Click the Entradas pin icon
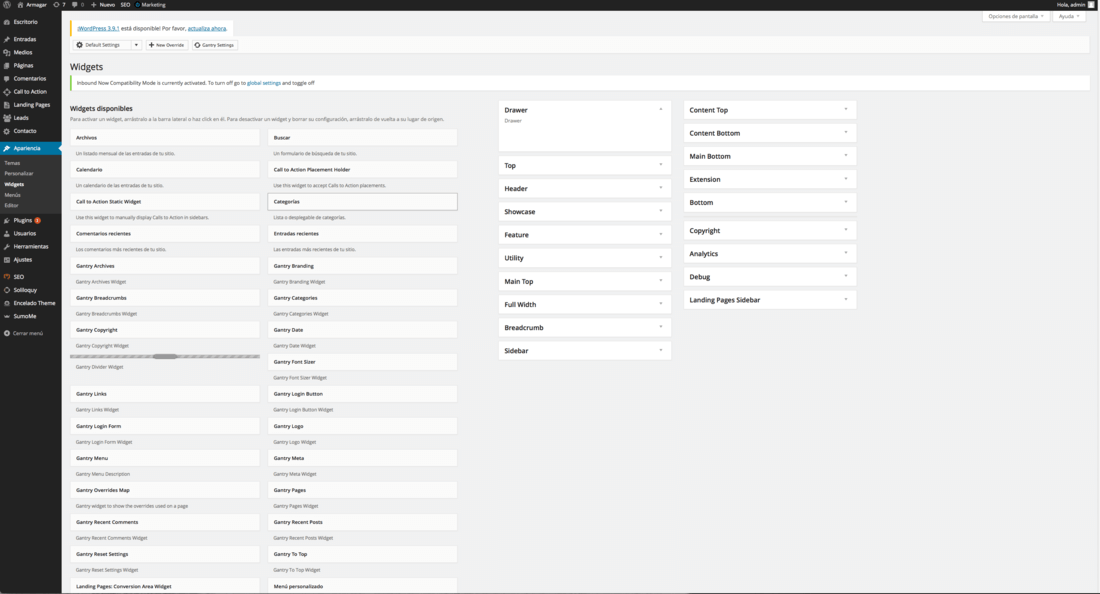 pos(6,39)
